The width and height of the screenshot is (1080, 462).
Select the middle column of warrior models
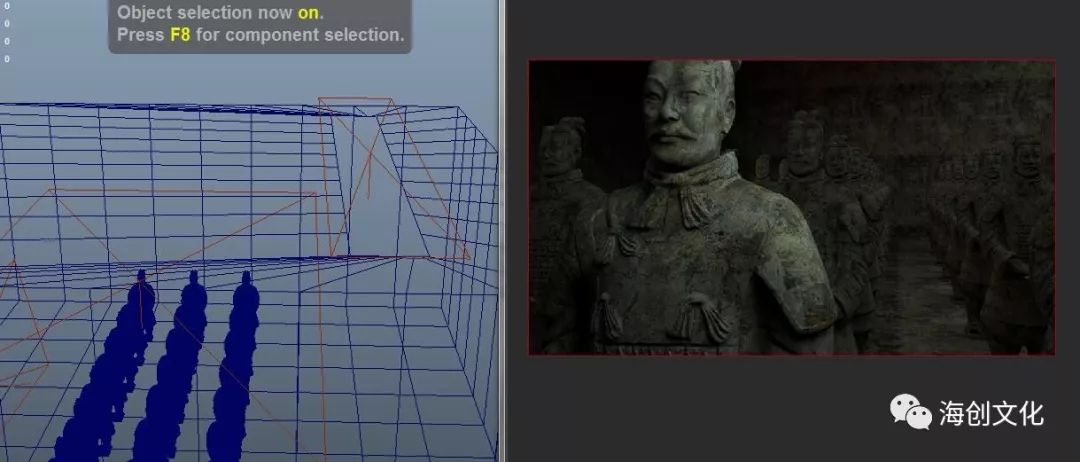pyautogui.click(x=175, y=380)
